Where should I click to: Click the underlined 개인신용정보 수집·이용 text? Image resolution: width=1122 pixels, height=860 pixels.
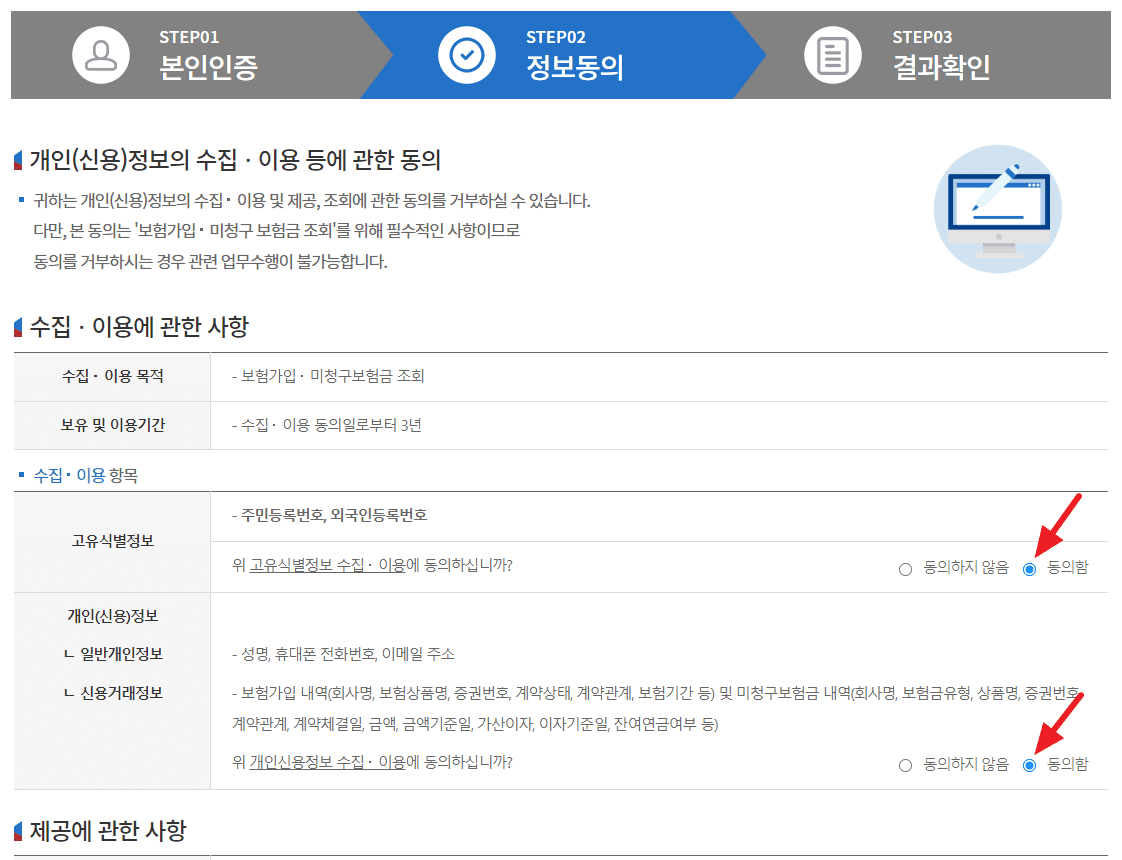[x=328, y=762]
